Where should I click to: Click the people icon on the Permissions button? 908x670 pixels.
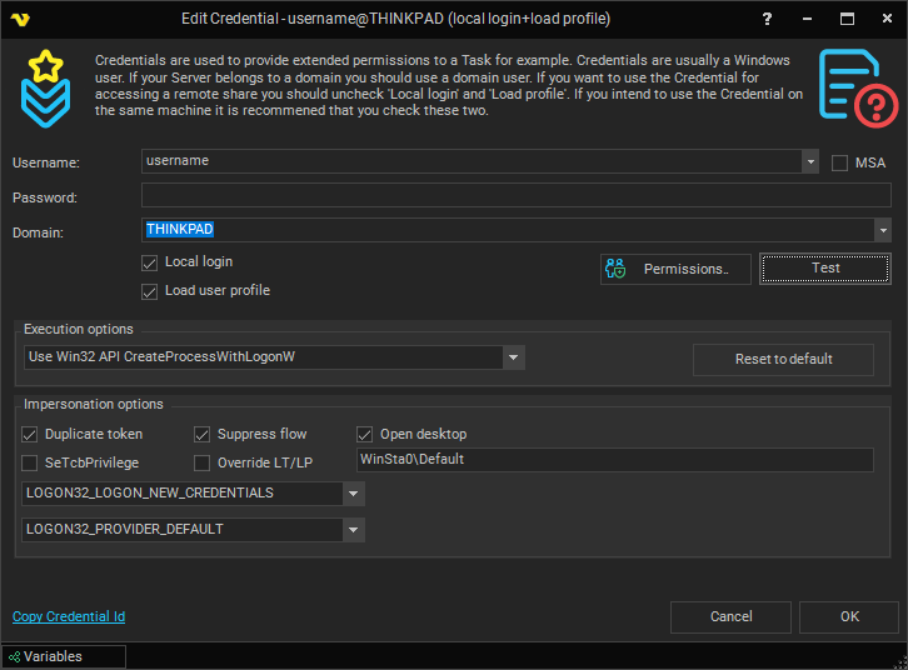click(x=615, y=268)
